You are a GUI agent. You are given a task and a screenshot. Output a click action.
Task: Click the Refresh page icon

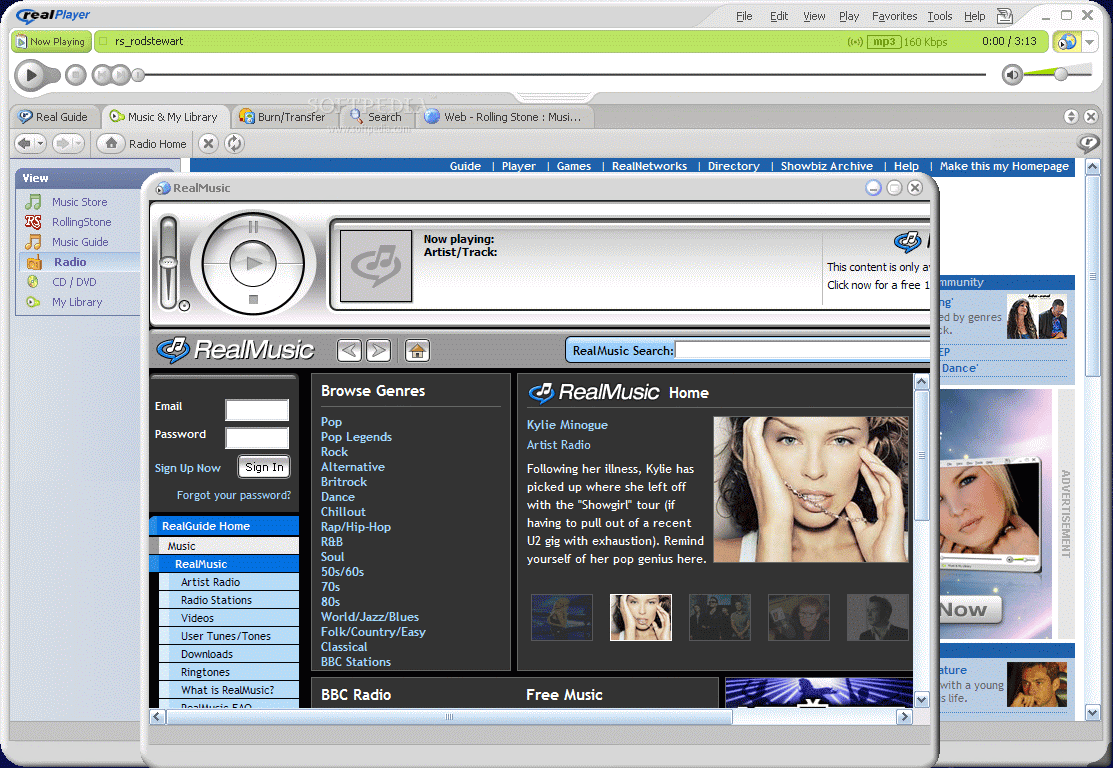(x=234, y=143)
